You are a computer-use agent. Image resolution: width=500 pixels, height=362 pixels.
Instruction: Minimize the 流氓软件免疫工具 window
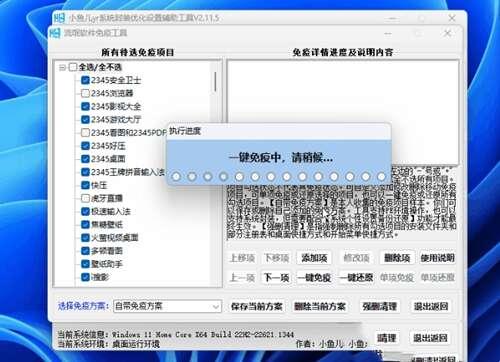coord(388,34)
